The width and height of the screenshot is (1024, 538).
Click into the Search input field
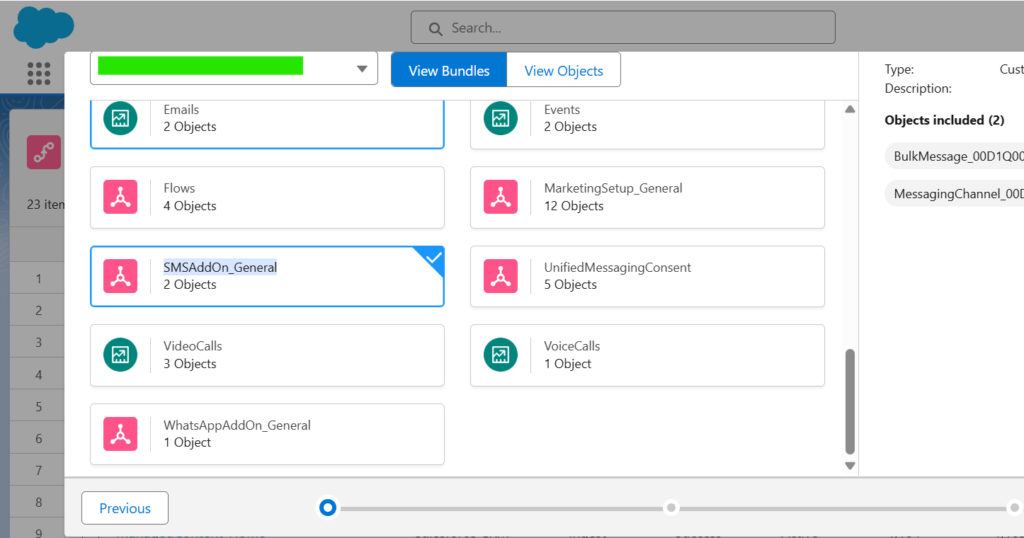tap(623, 27)
